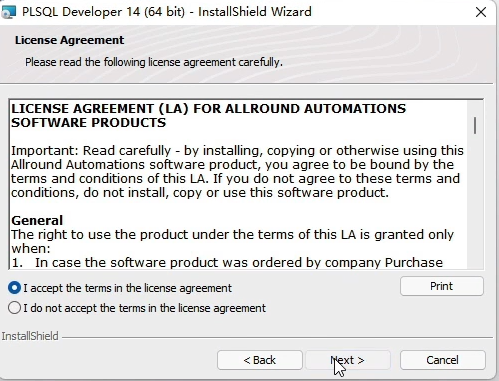Click the 'I do not accept the terms' label
The image size is (499, 381).
tap(144, 308)
